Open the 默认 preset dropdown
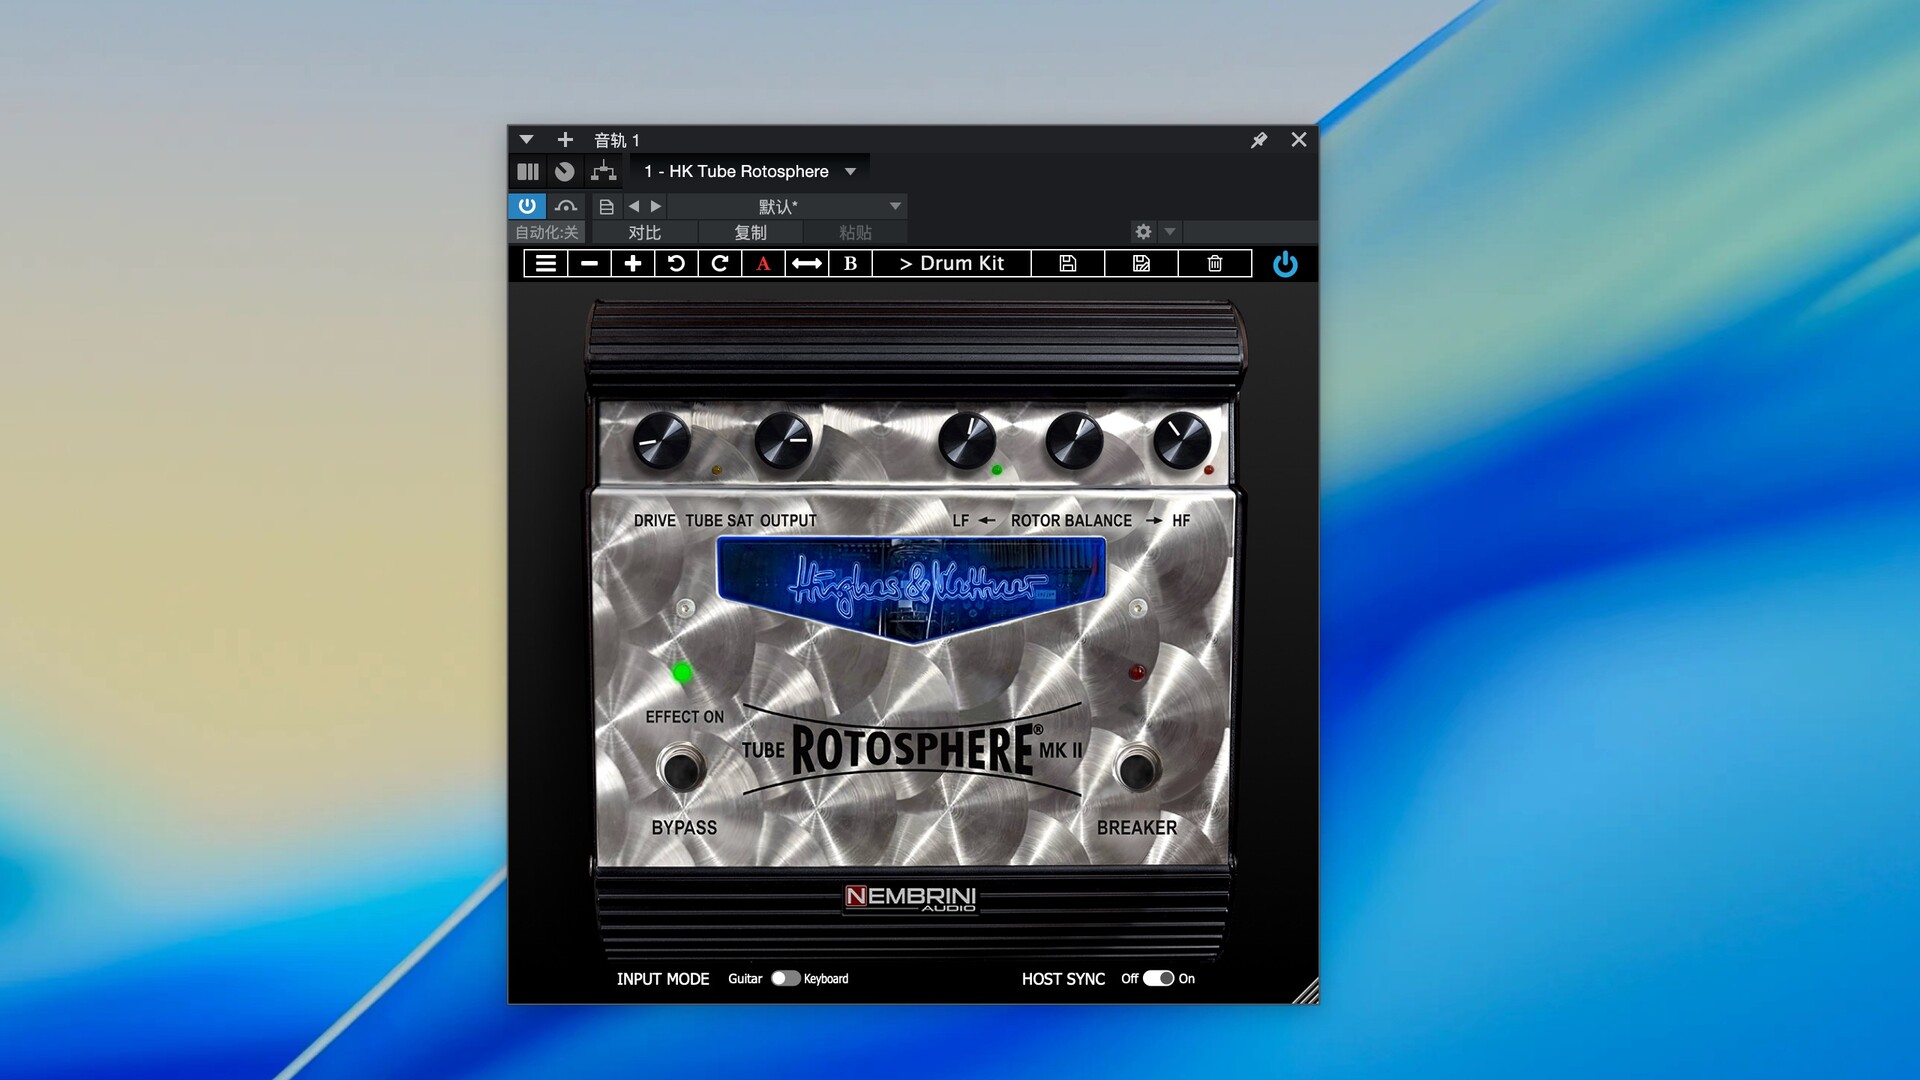Viewport: 1920px width, 1080px height. pyautogui.click(x=895, y=206)
